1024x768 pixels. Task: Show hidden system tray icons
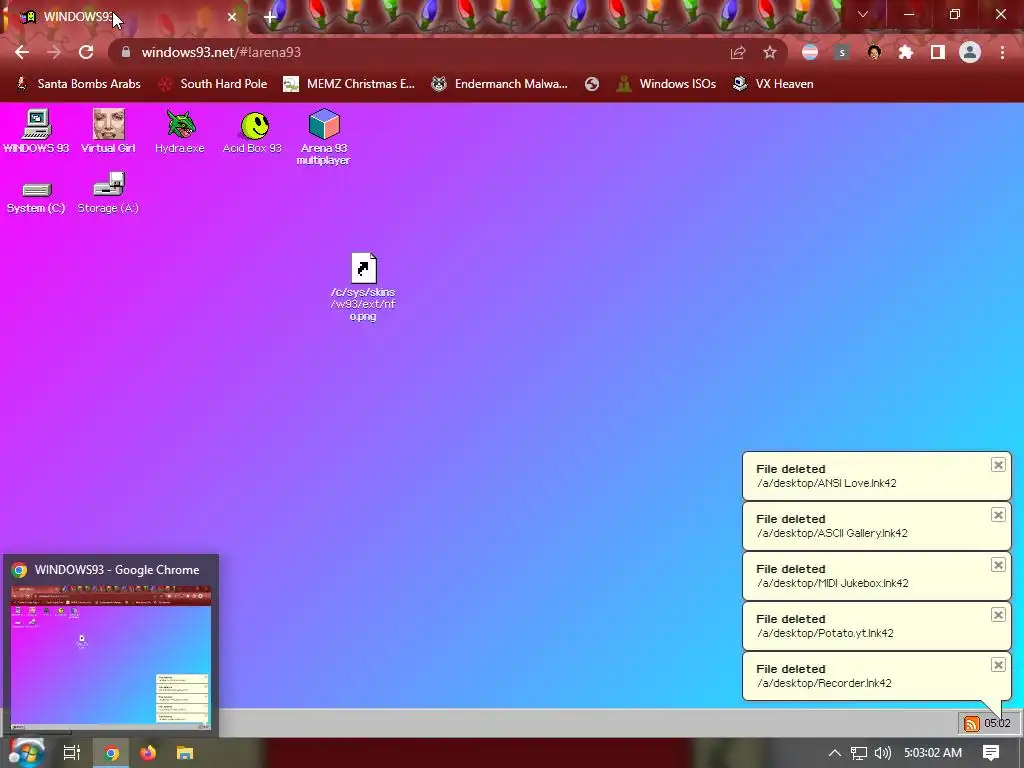coord(835,753)
